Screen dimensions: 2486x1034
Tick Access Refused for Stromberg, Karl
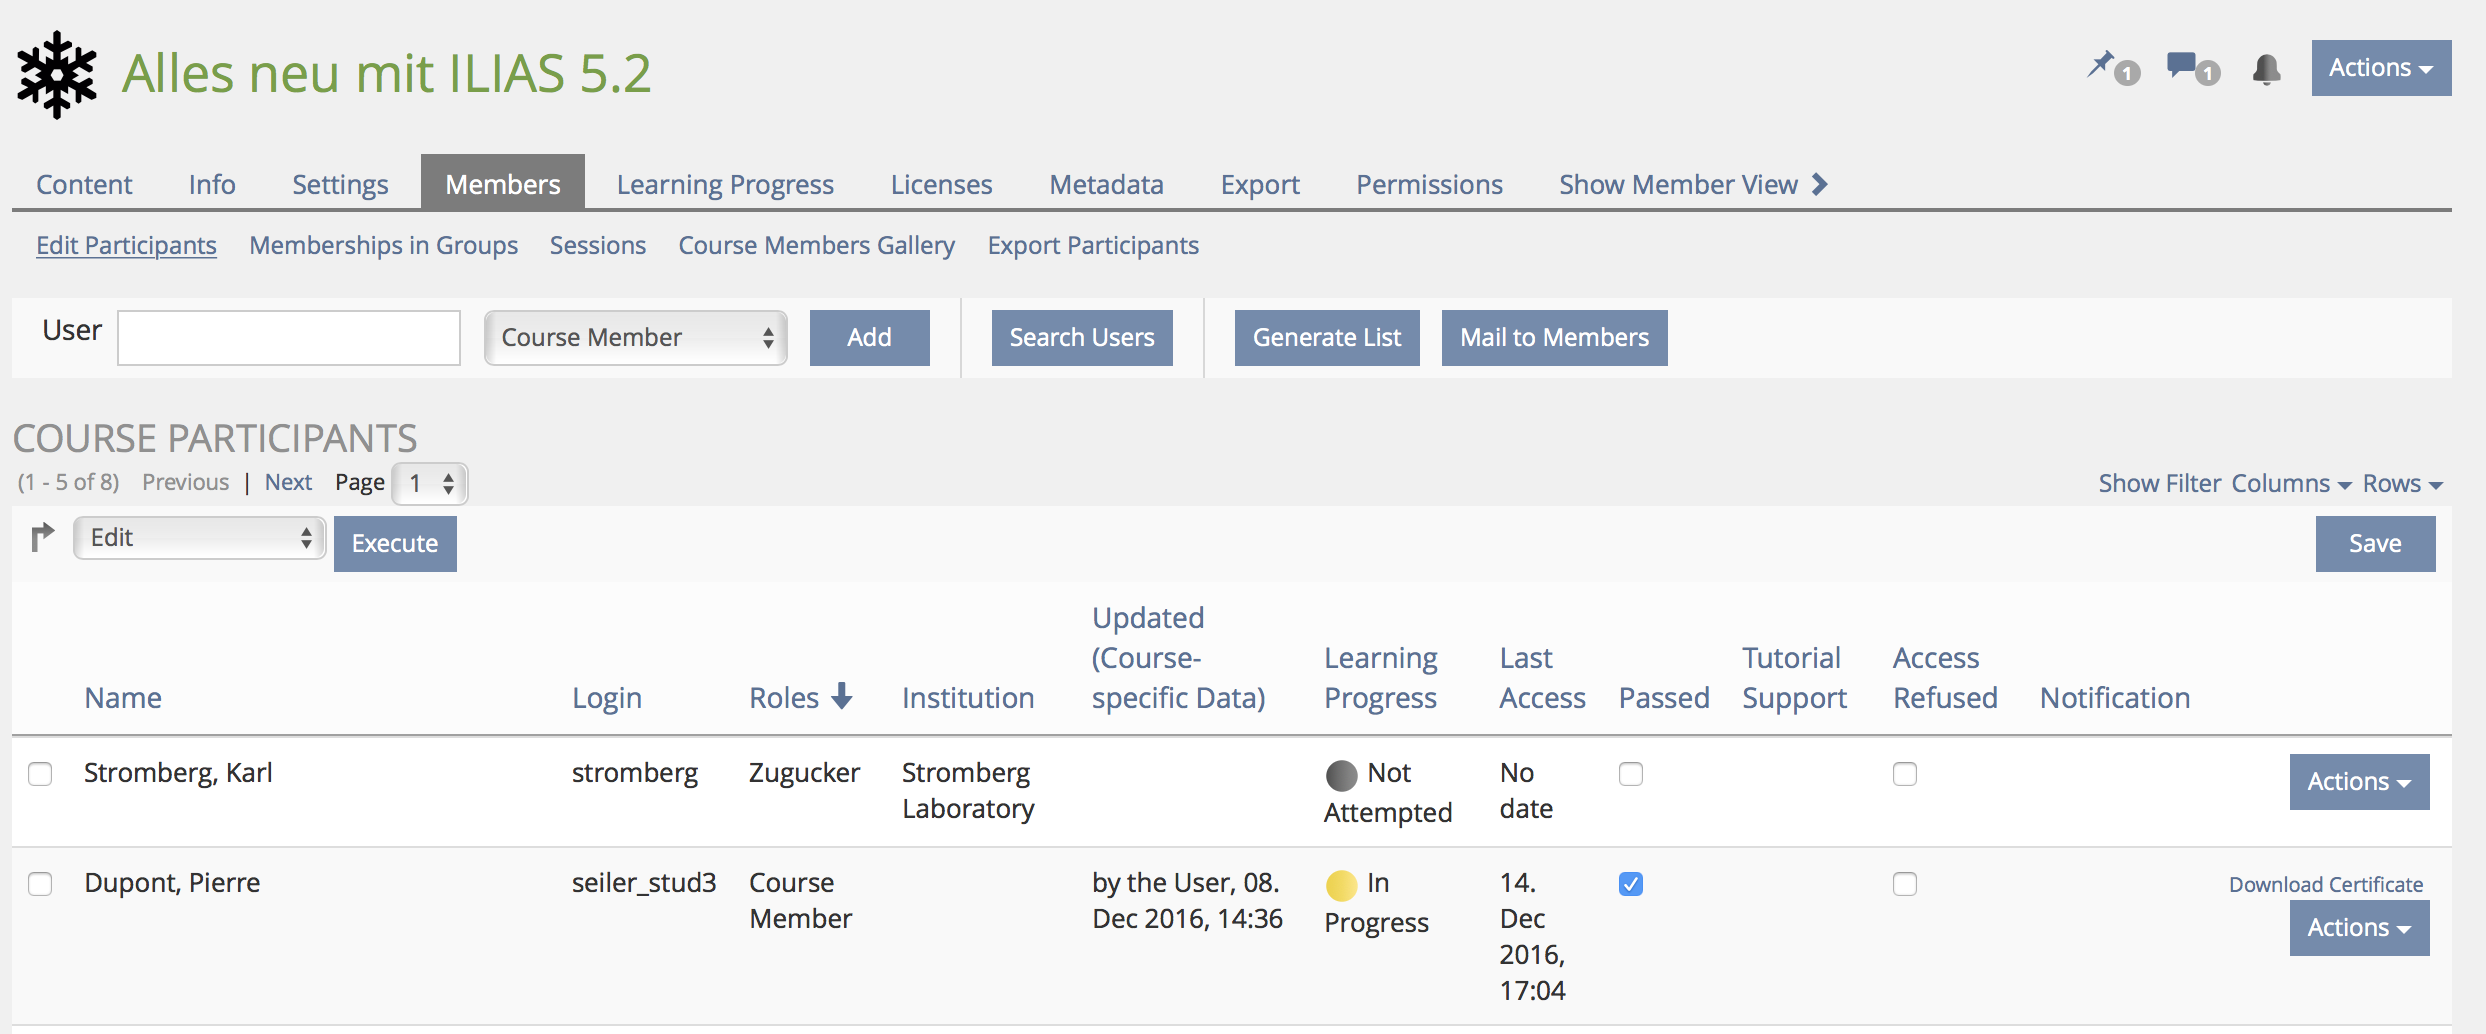1905,774
